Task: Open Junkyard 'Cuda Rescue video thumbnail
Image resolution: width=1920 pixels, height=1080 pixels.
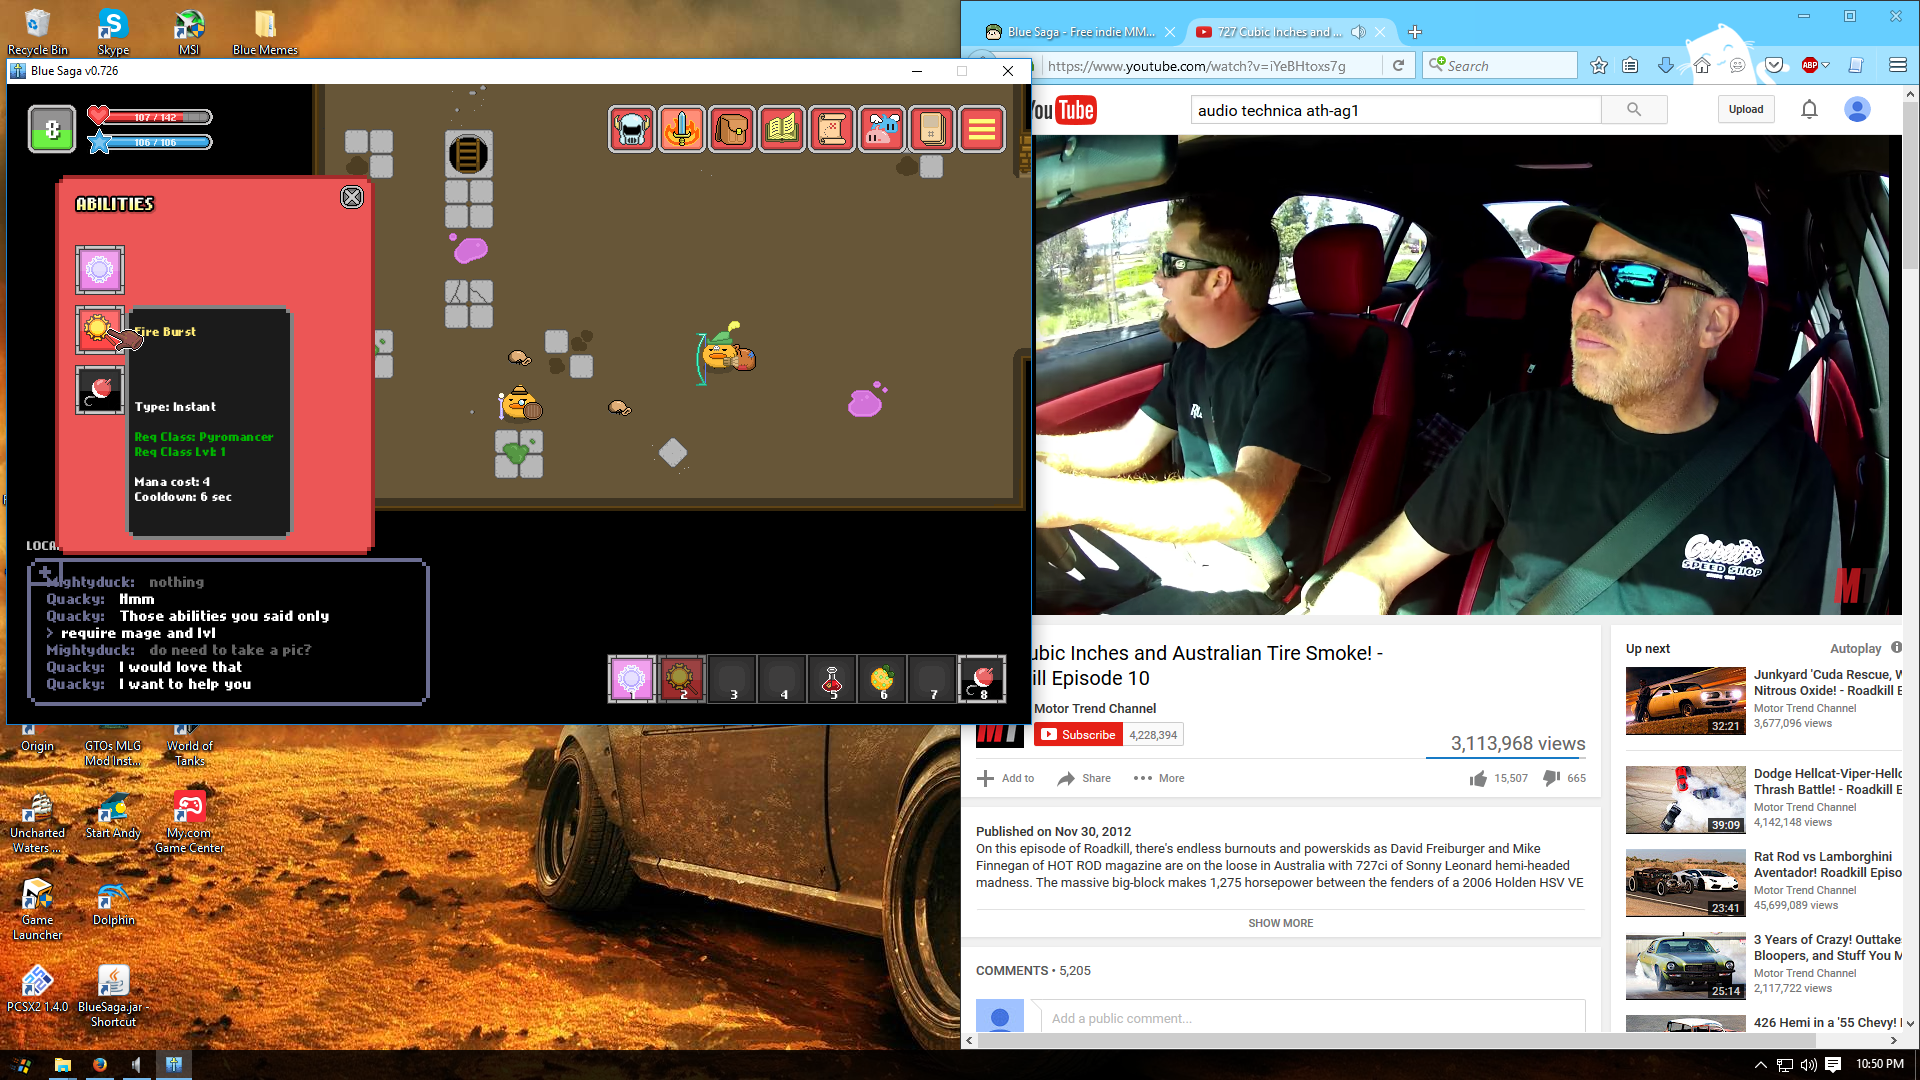Action: tap(1686, 701)
